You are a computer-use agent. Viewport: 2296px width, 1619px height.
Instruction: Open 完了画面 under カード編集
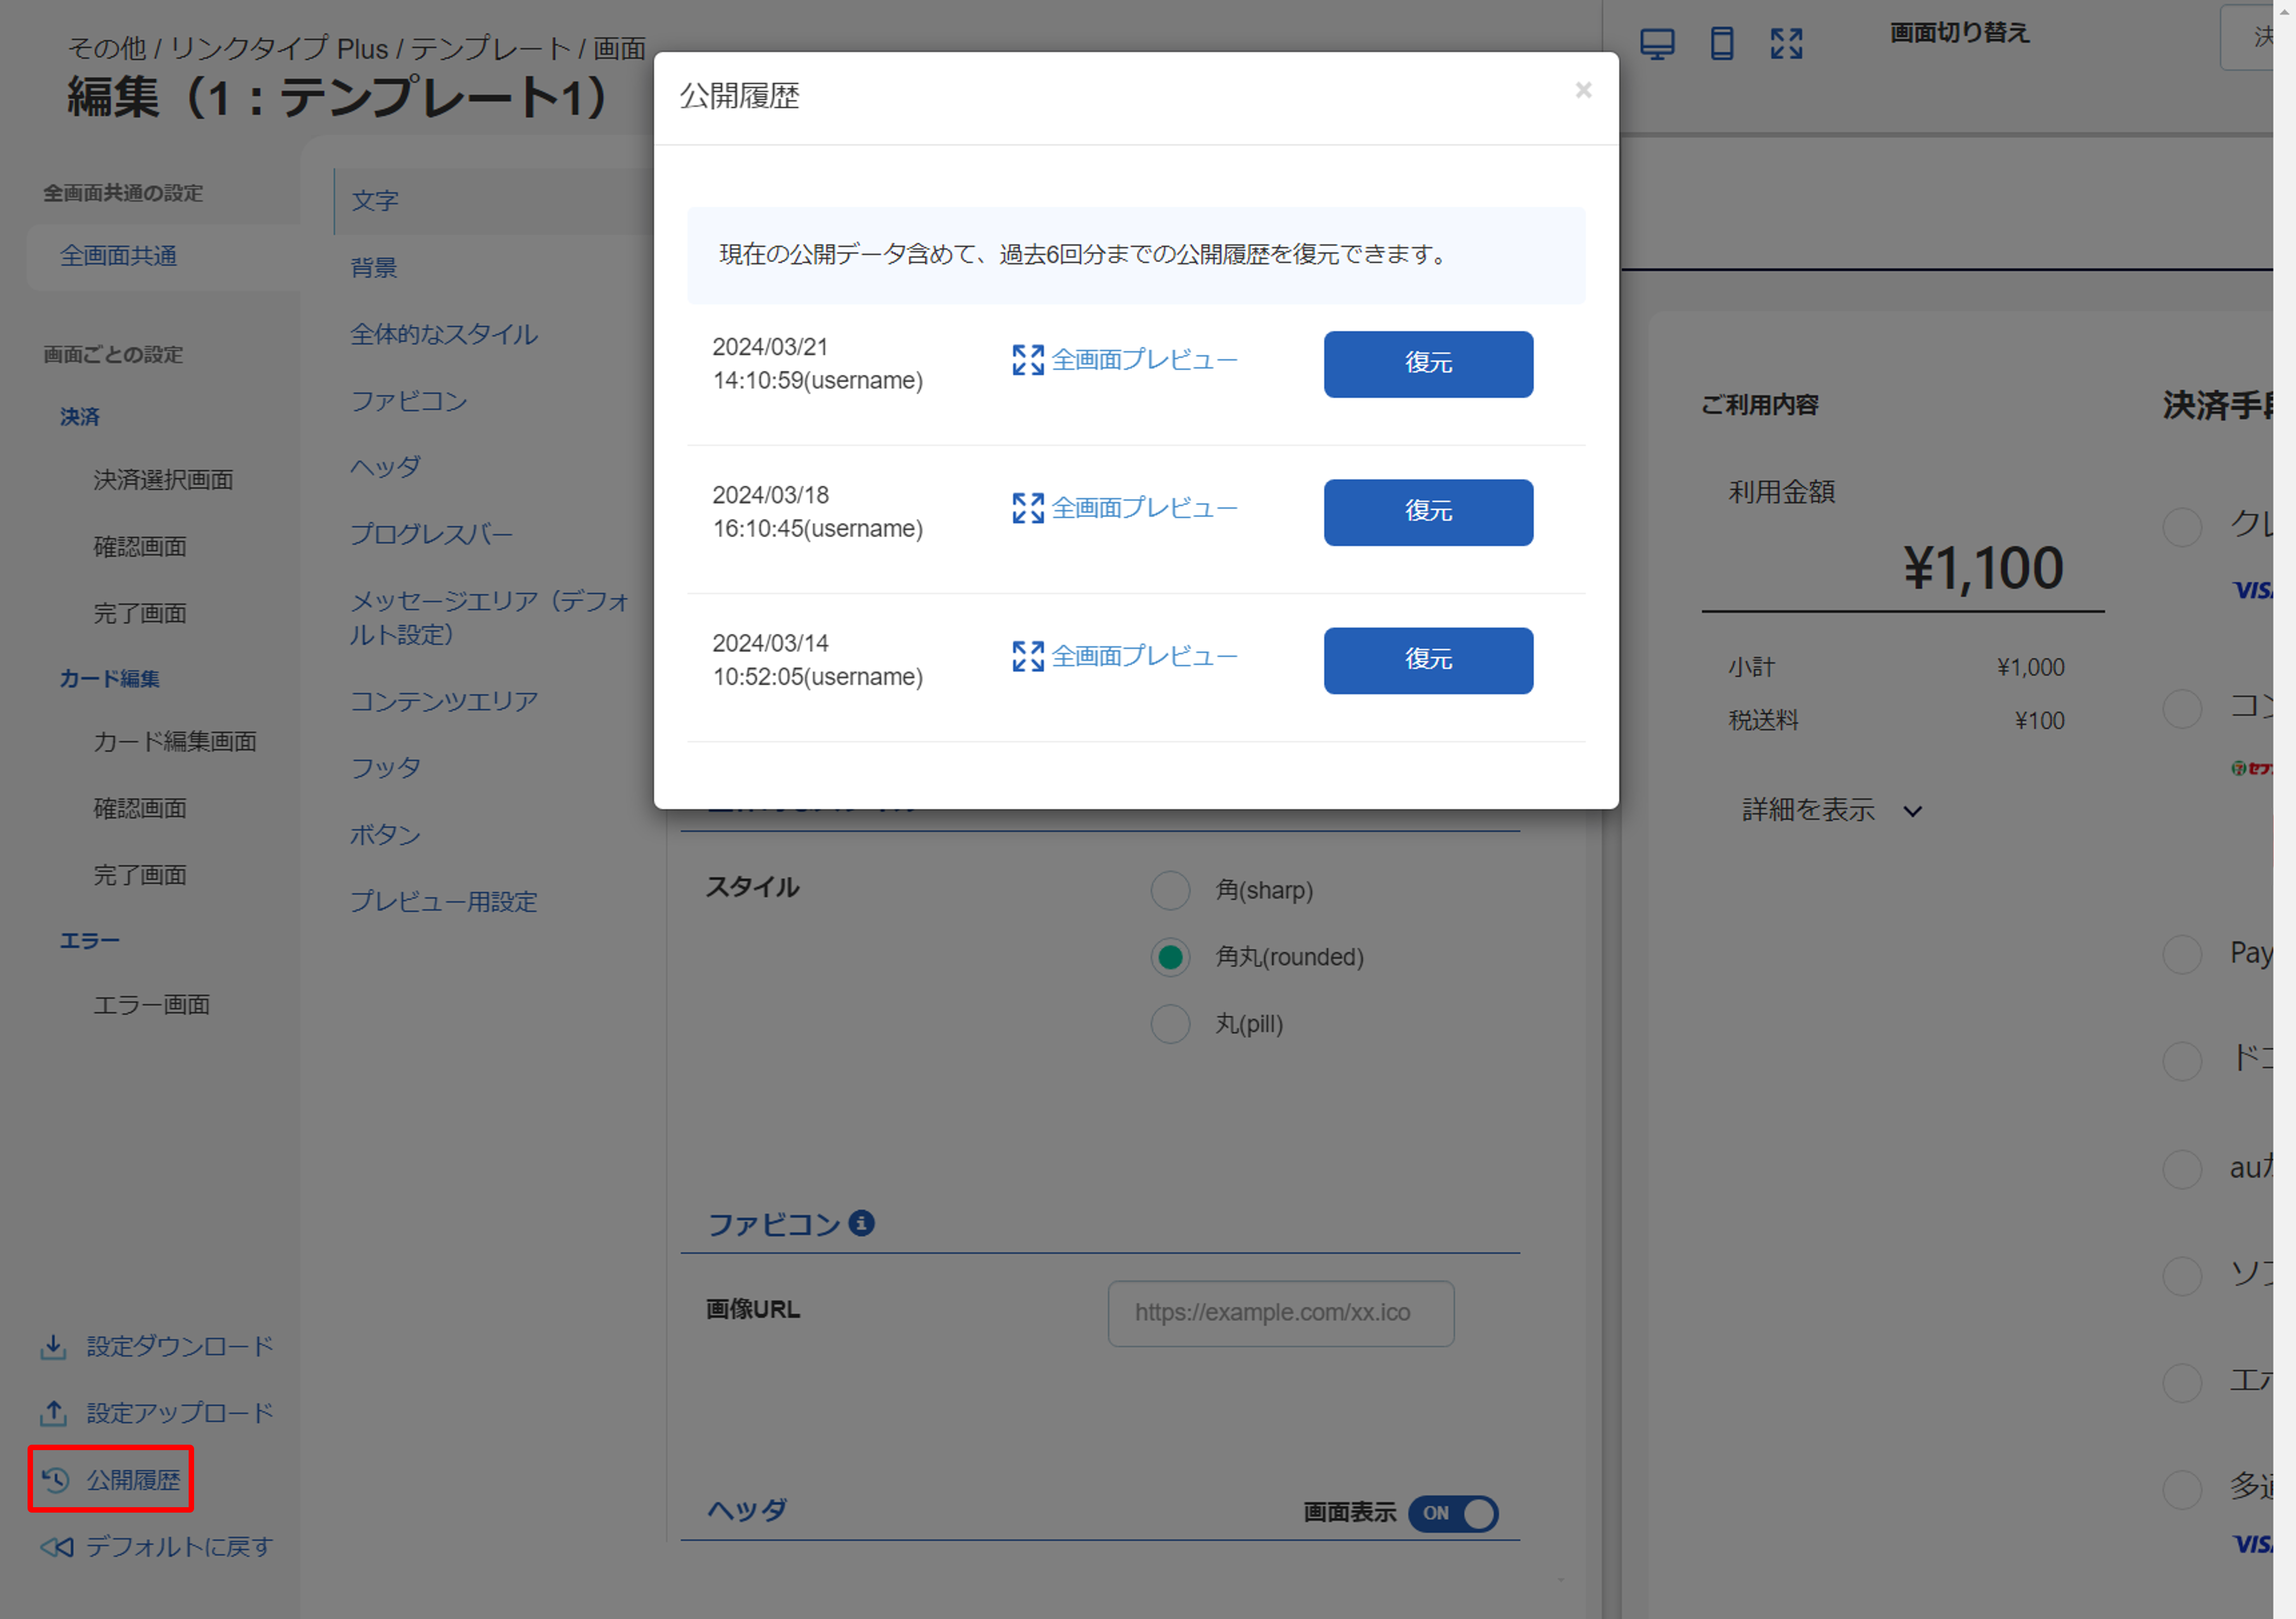tap(140, 875)
